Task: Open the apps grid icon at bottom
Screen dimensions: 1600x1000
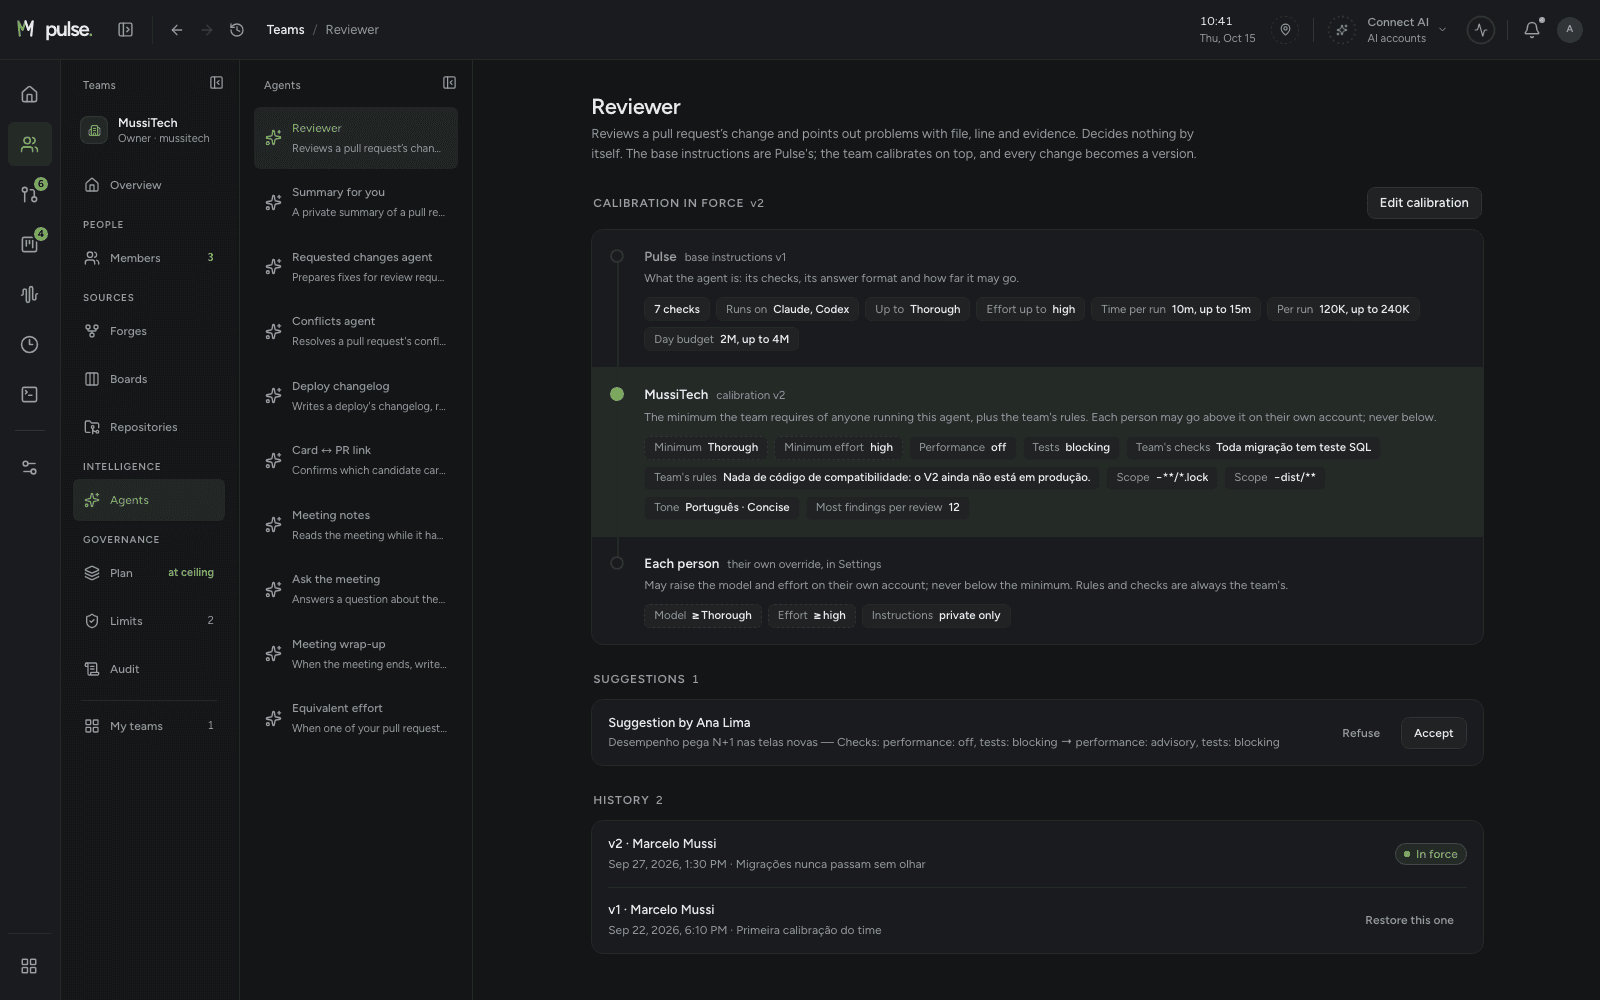Action: tap(30, 966)
